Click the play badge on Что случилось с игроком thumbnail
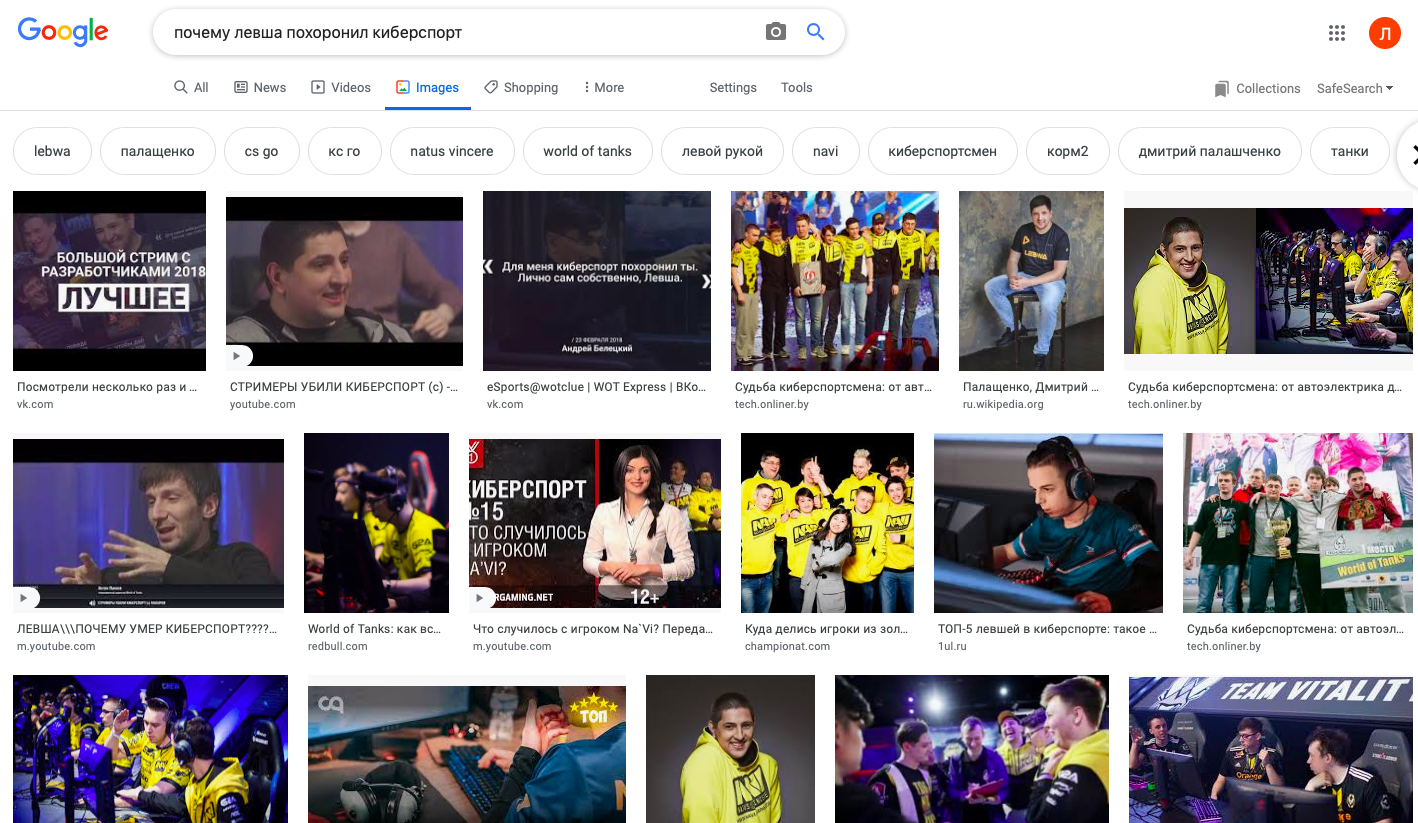The height and width of the screenshot is (823, 1418). click(482, 597)
